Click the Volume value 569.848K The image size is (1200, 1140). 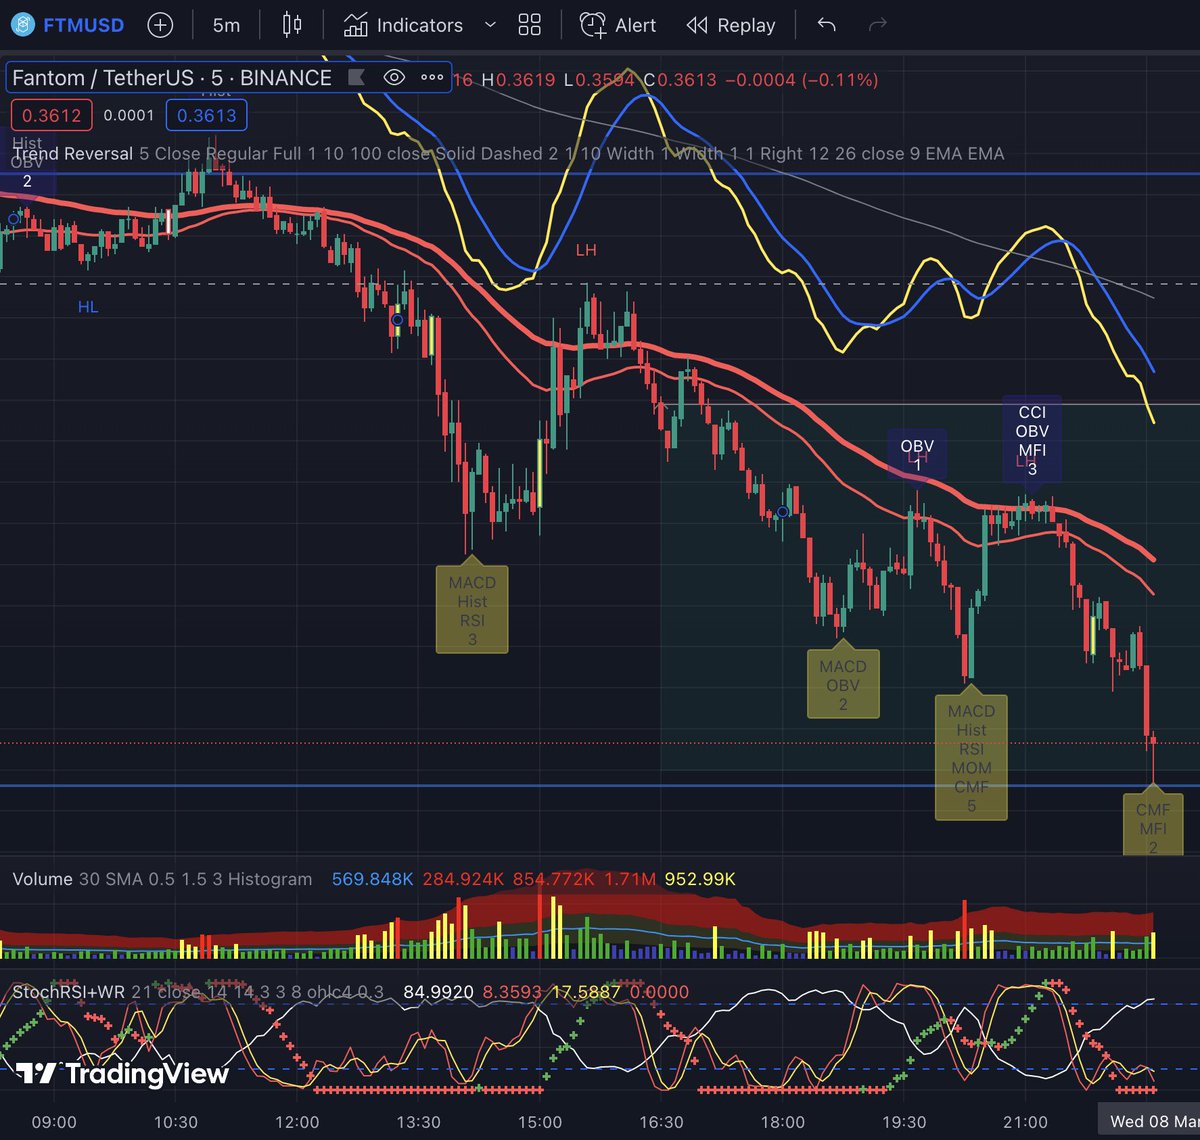tap(373, 879)
